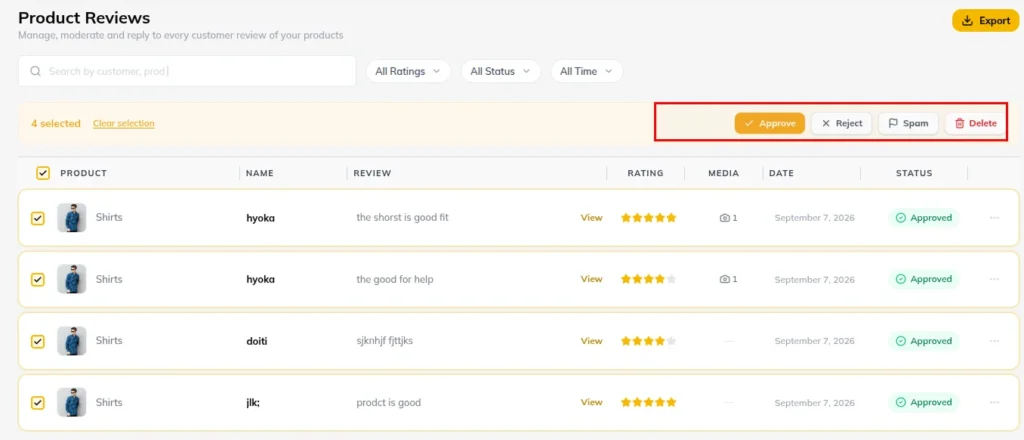Viewport: 1024px width, 440px height.
Task: Click the Shirts thumbnail in doiti row
Action: coord(71,341)
